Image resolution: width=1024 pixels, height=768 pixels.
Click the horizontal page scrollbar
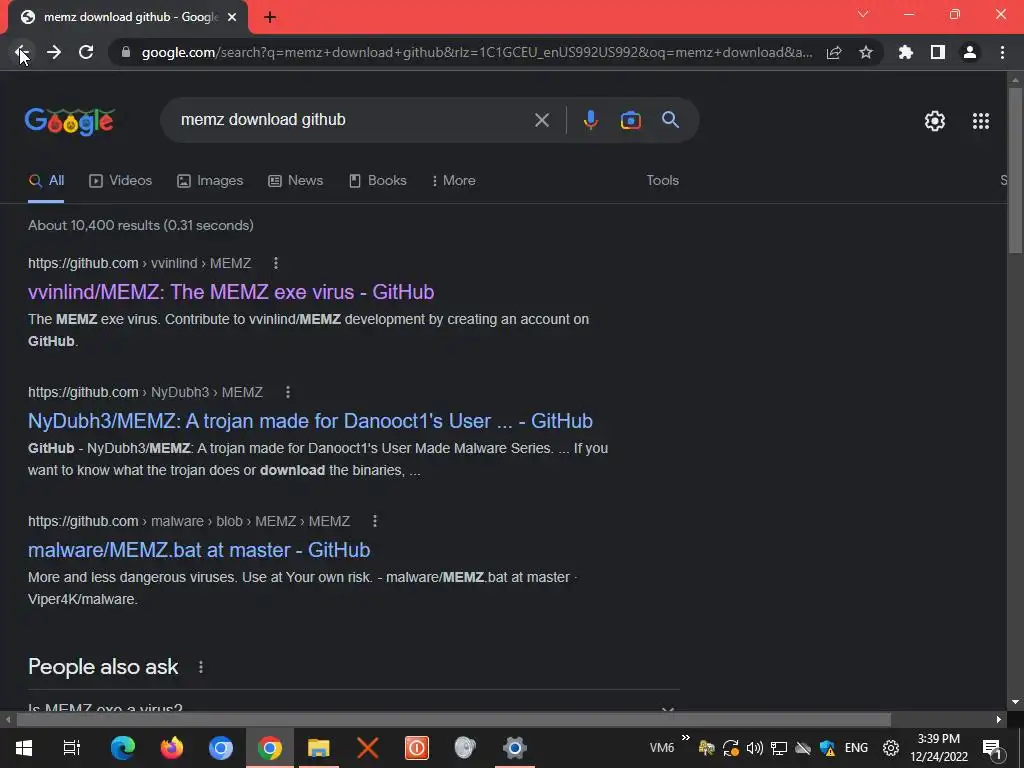453,720
